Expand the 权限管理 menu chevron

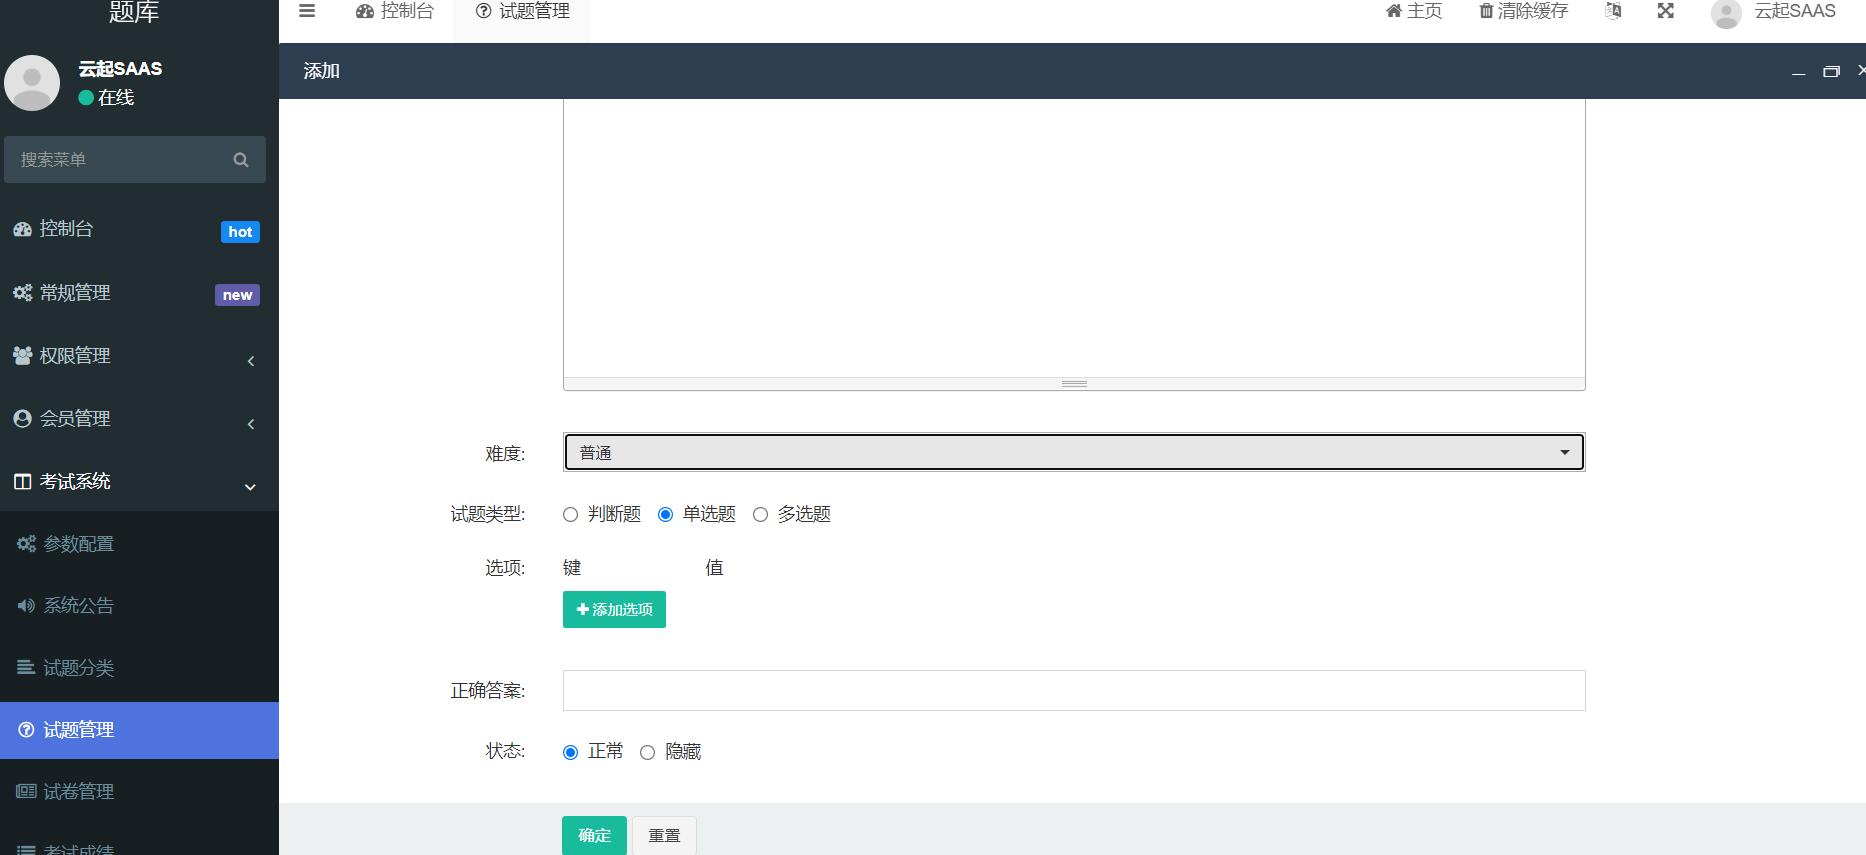251,361
